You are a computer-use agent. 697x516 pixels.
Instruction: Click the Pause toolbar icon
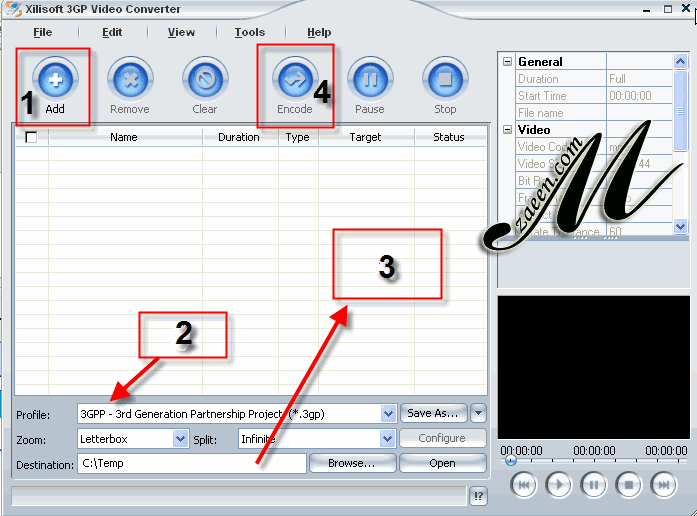point(370,80)
